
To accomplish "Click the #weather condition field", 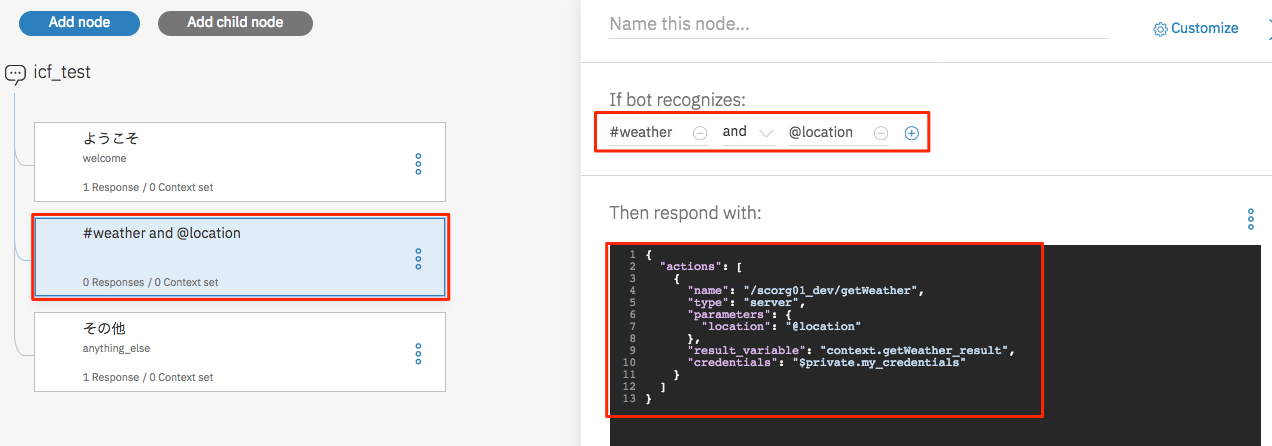I will (648, 132).
